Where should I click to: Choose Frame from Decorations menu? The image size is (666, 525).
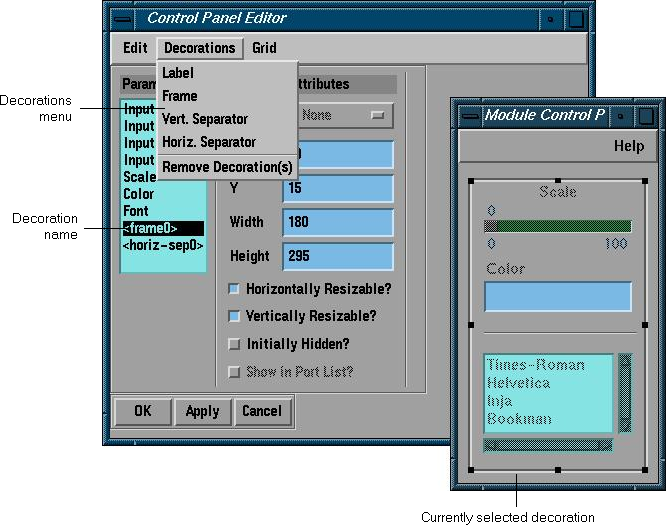pos(180,97)
